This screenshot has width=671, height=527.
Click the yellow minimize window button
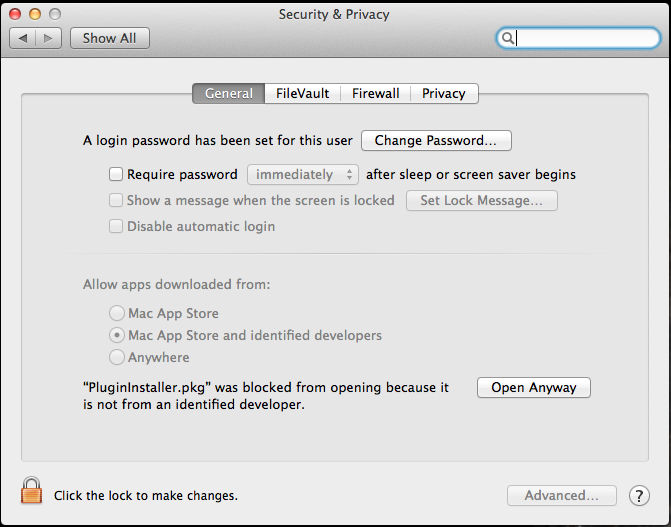35,14
